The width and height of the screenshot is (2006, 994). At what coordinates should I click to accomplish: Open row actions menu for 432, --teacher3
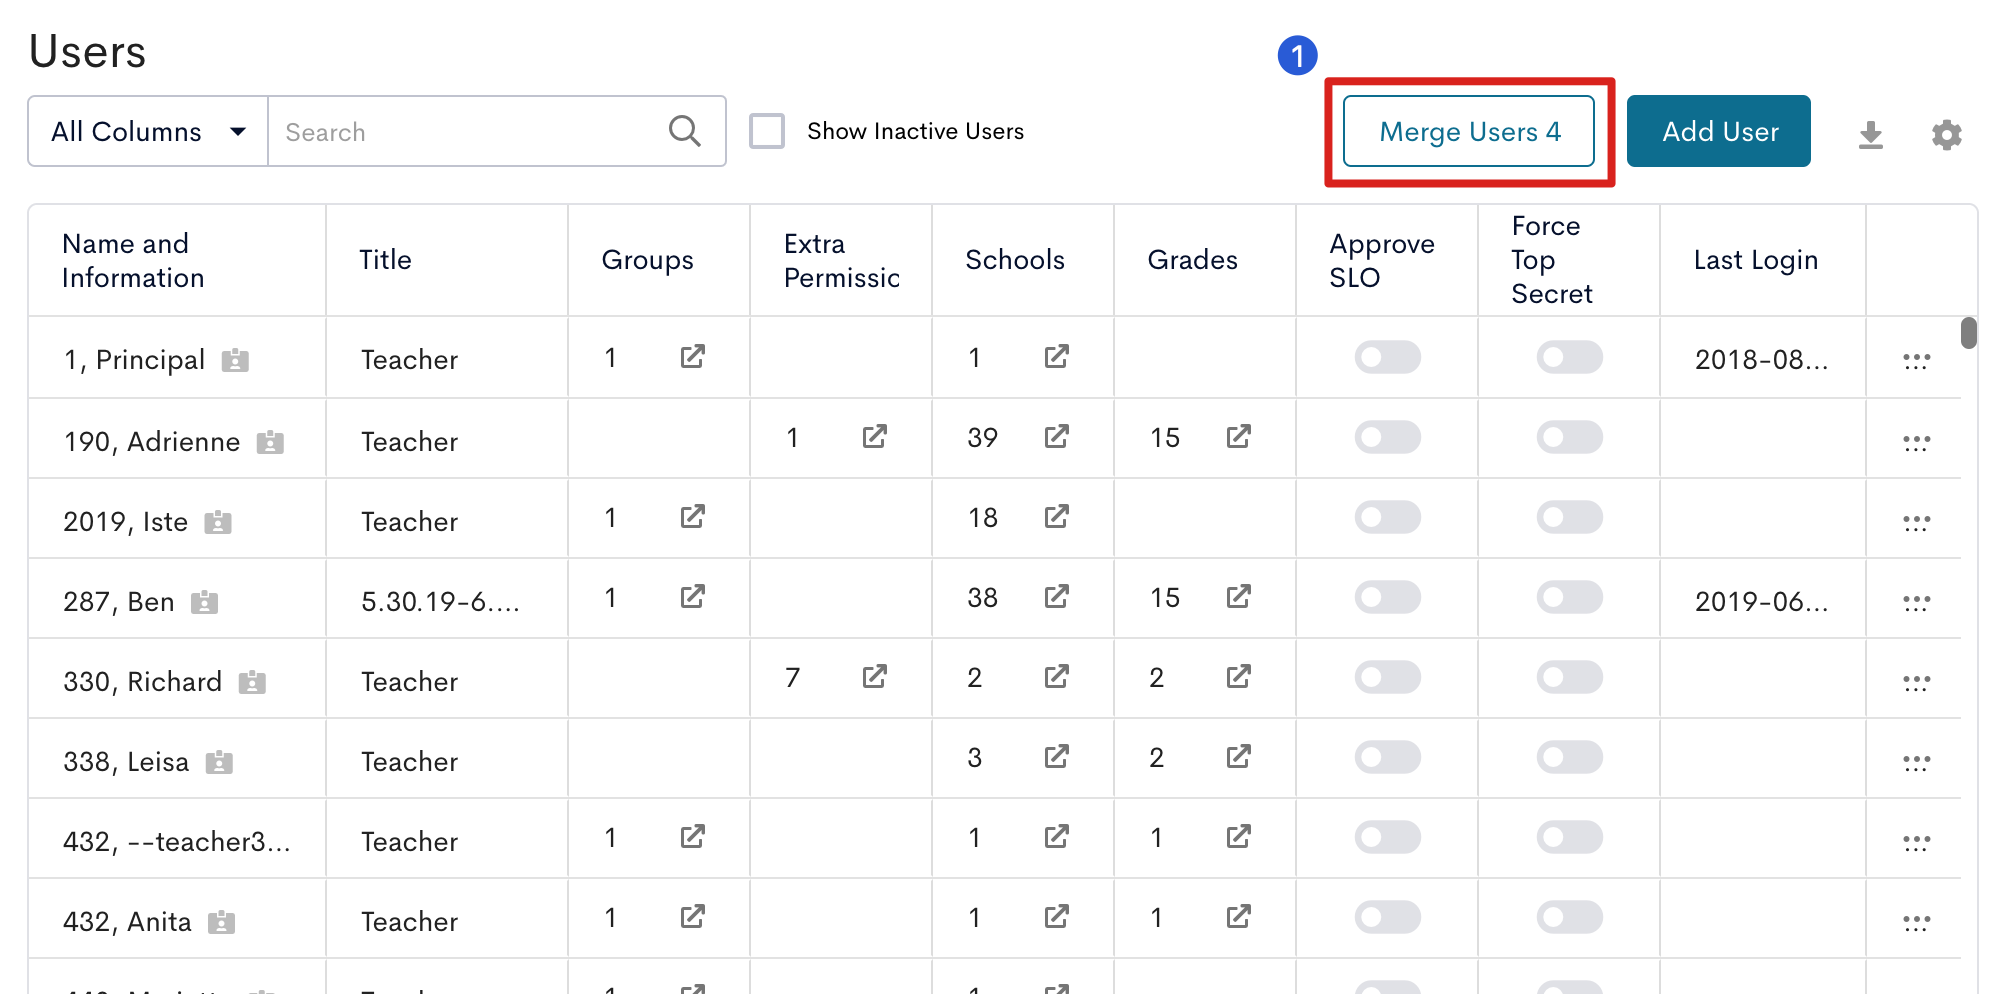pyautogui.click(x=1916, y=842)
